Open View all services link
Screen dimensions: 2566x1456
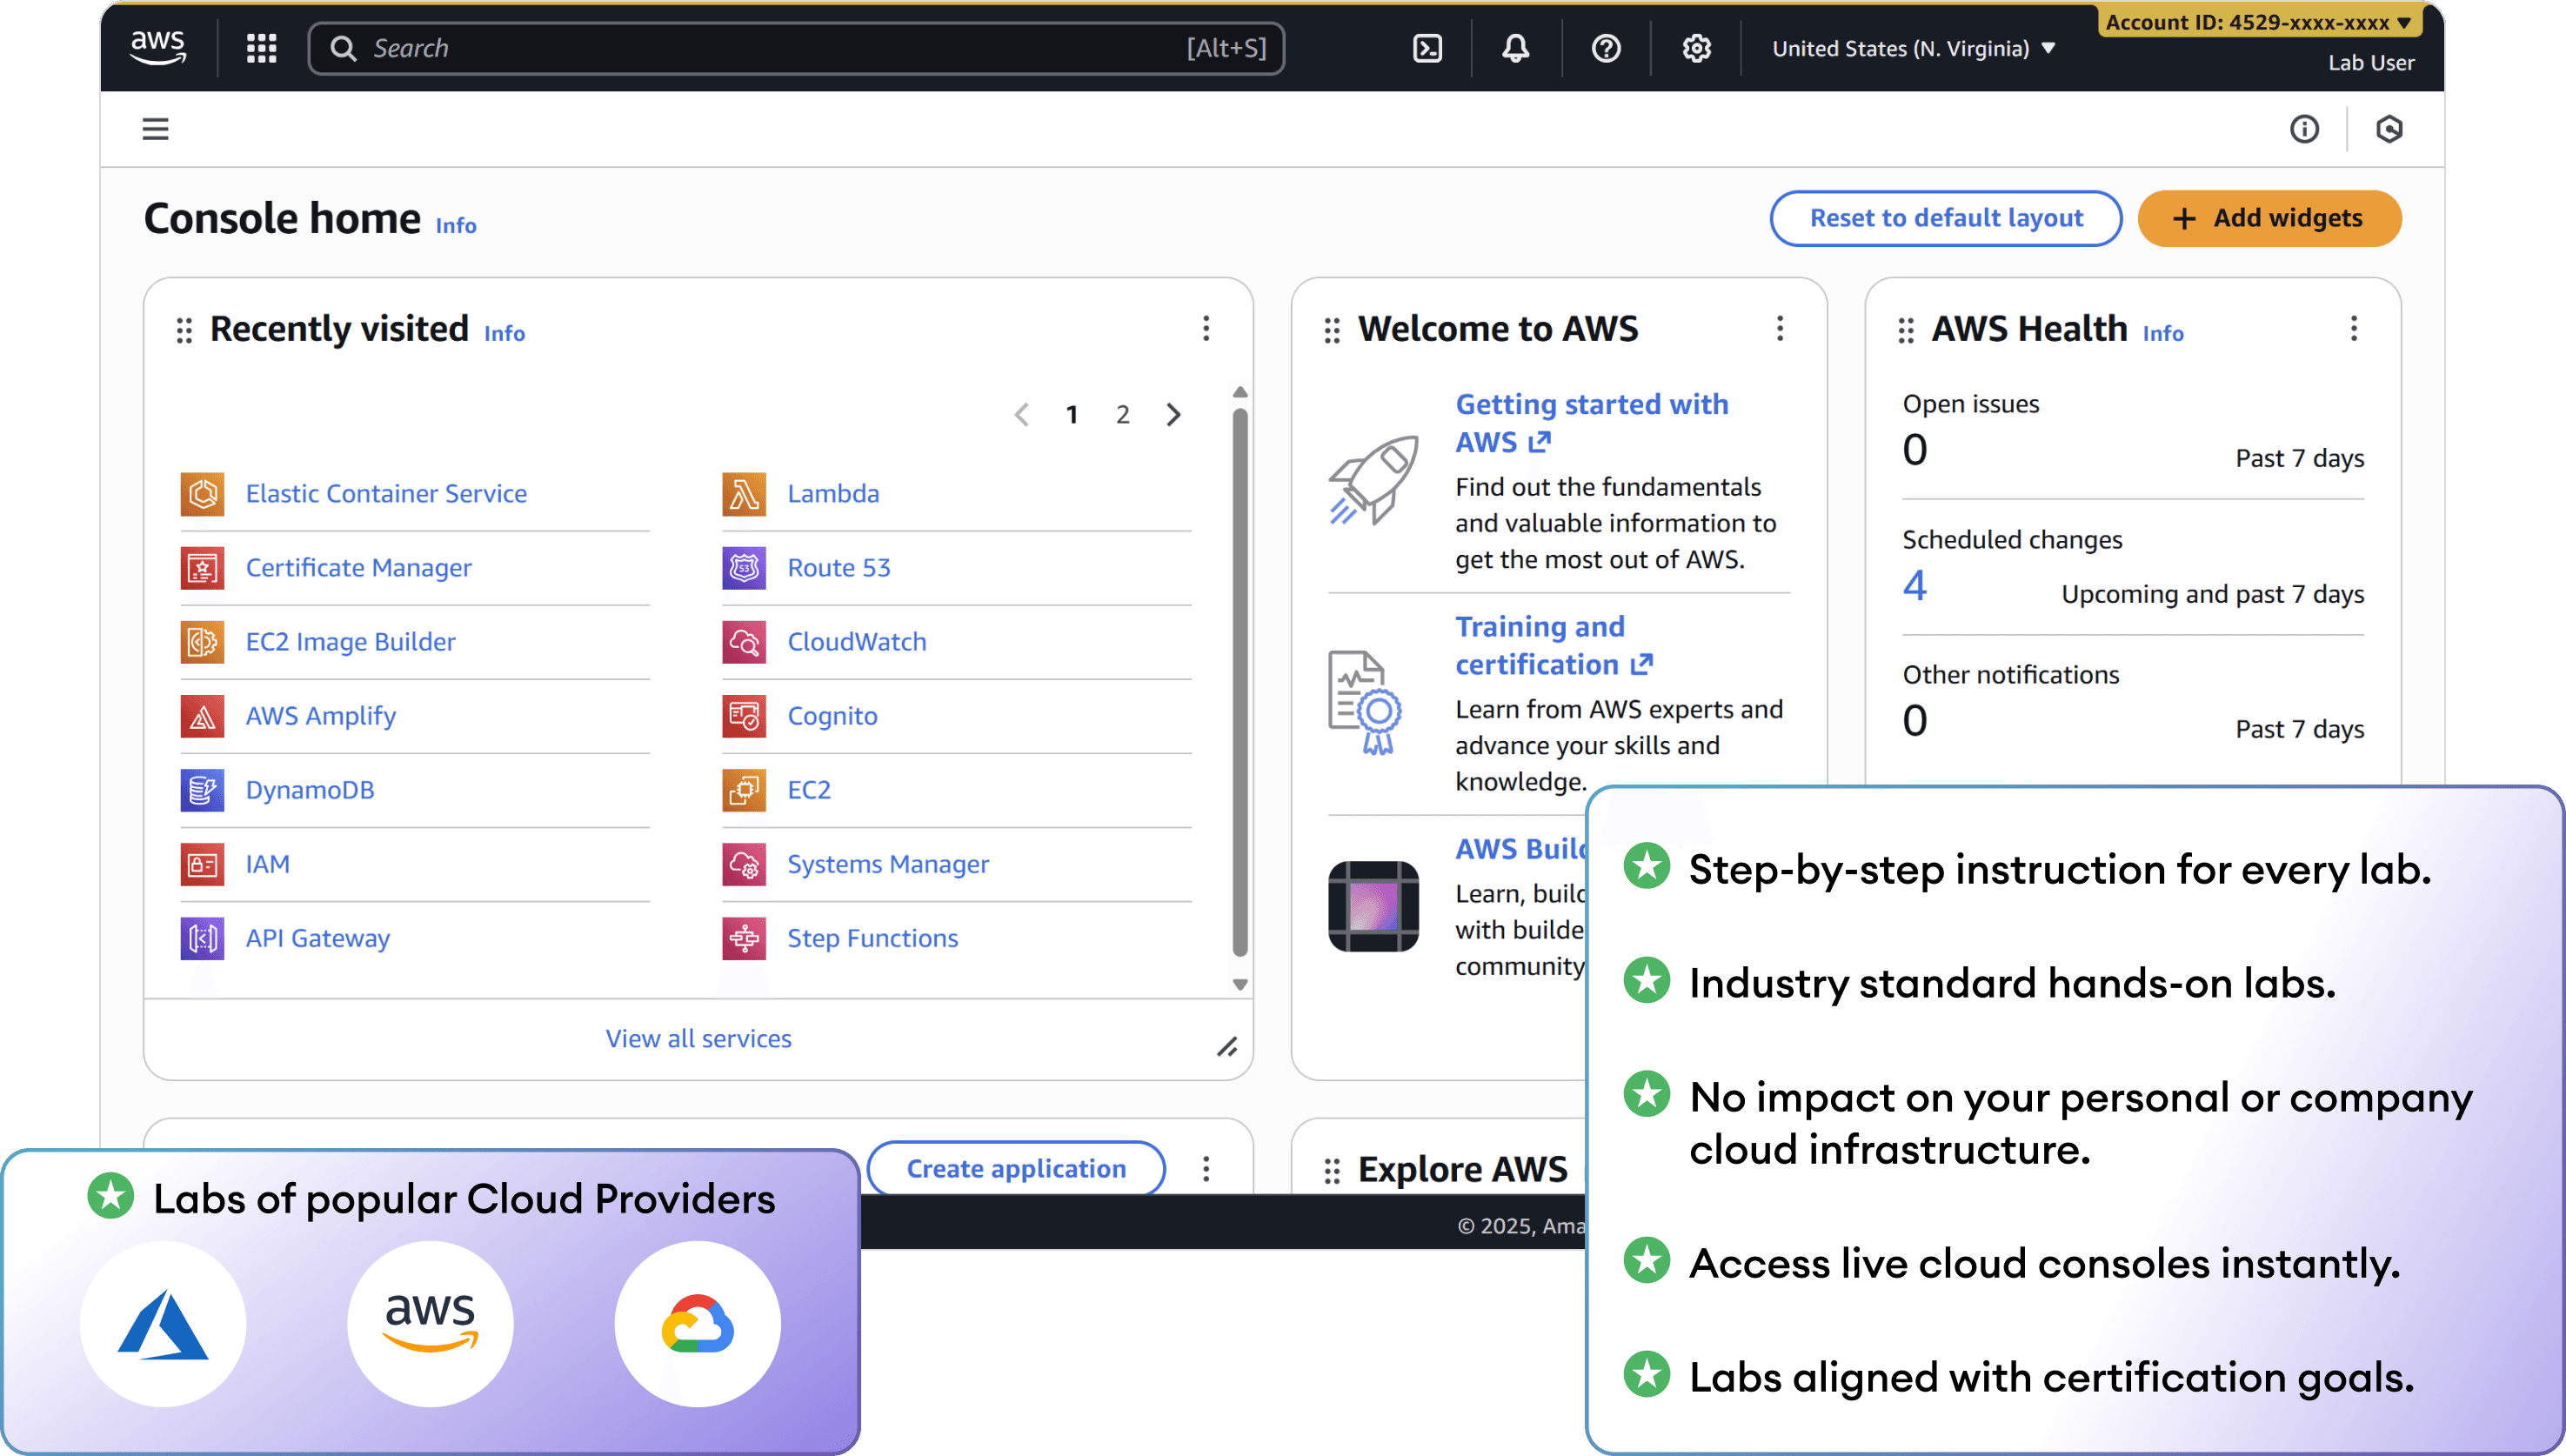pos(698,1038)
